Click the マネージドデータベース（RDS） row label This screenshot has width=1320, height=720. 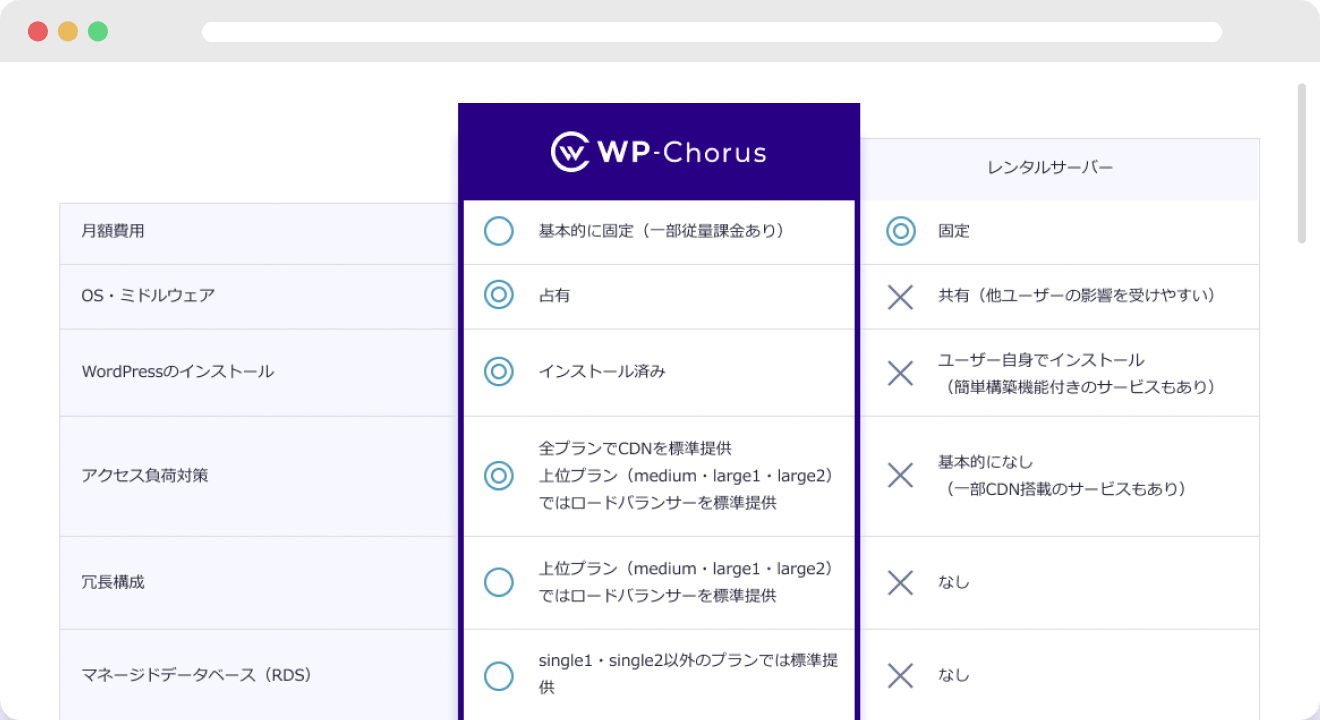coord(197,675)
